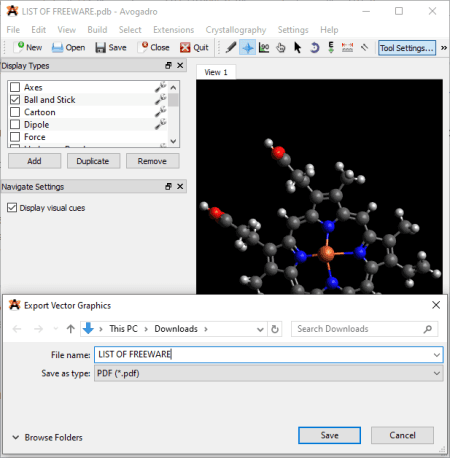Float the Display Types panel

click(168, 65)
